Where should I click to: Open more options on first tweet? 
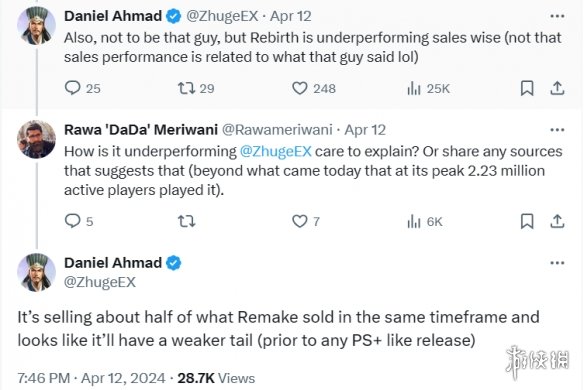pos(557,16)
